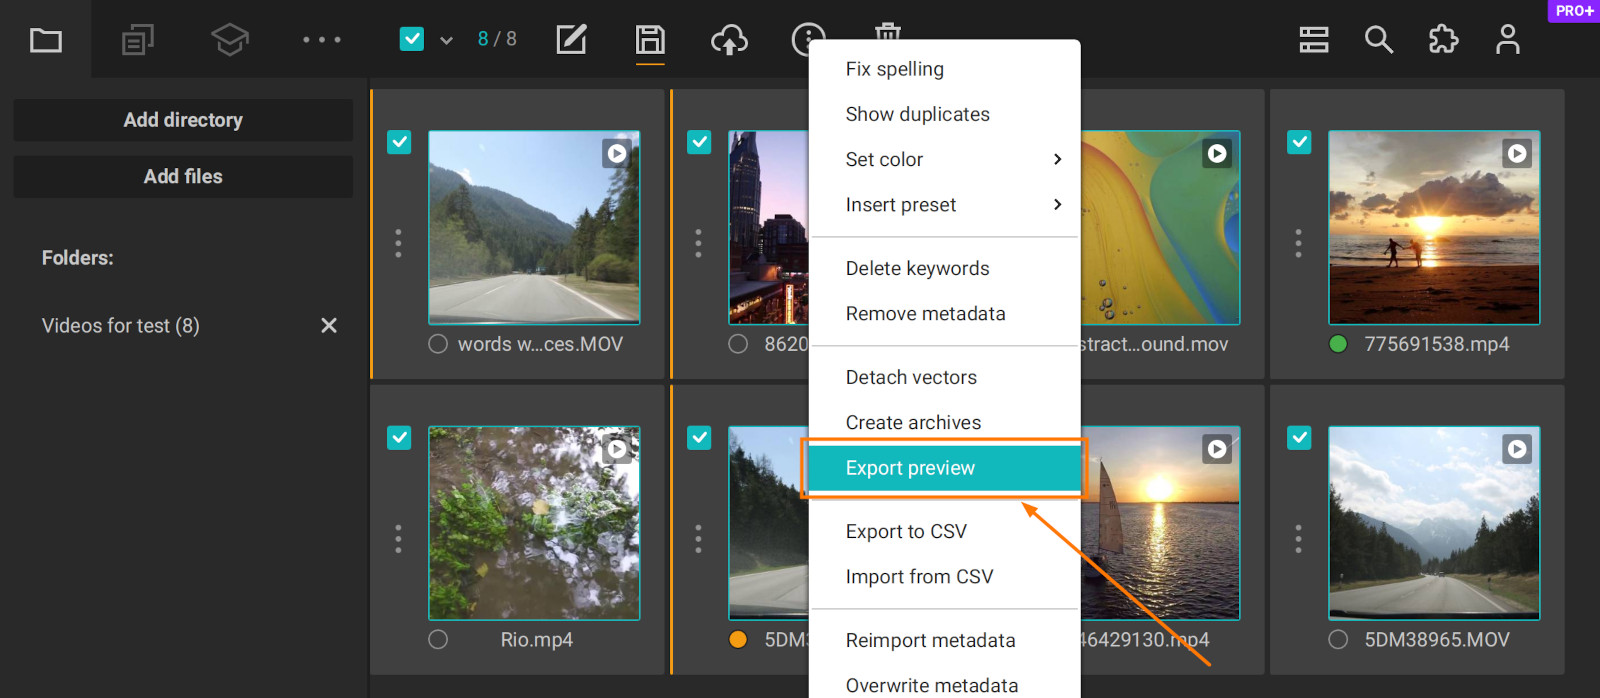Play the words w...ces.MOV video preview
The image size is (1600, 698).
coord(617,153)
